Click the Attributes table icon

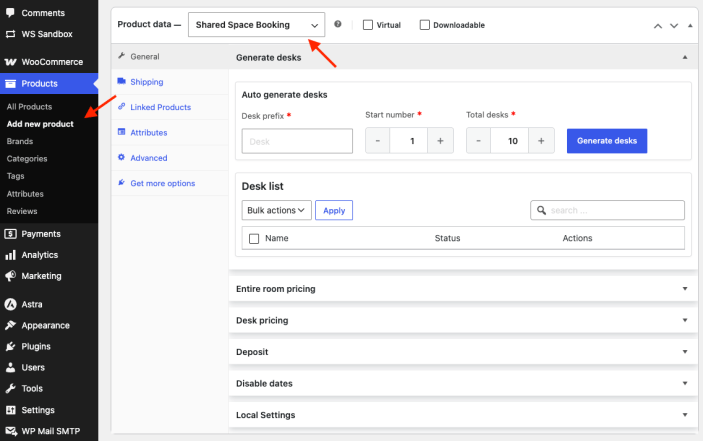pos(121,132)
